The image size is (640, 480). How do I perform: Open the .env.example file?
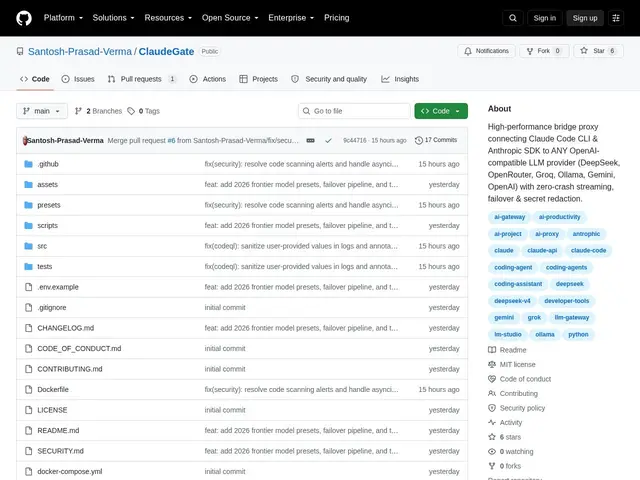coord(58,287)
